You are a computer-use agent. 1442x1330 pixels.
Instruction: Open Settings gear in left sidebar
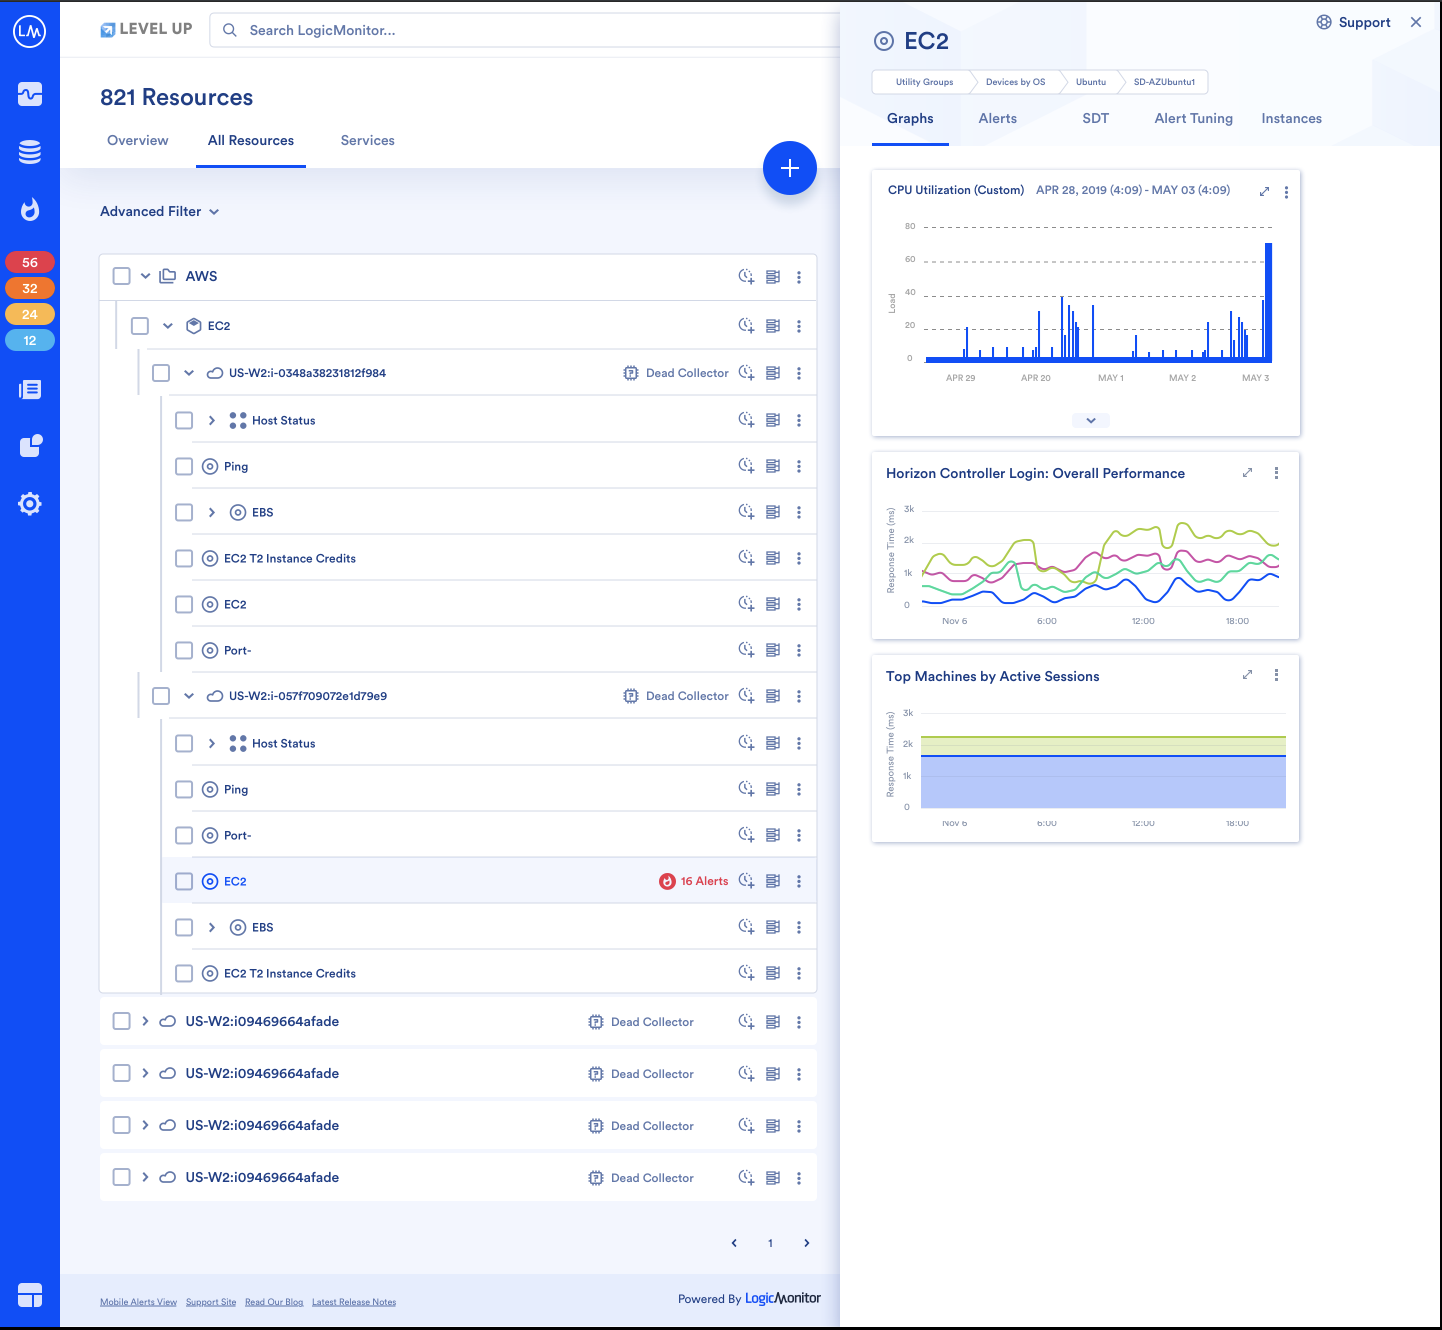coord(30,504)
